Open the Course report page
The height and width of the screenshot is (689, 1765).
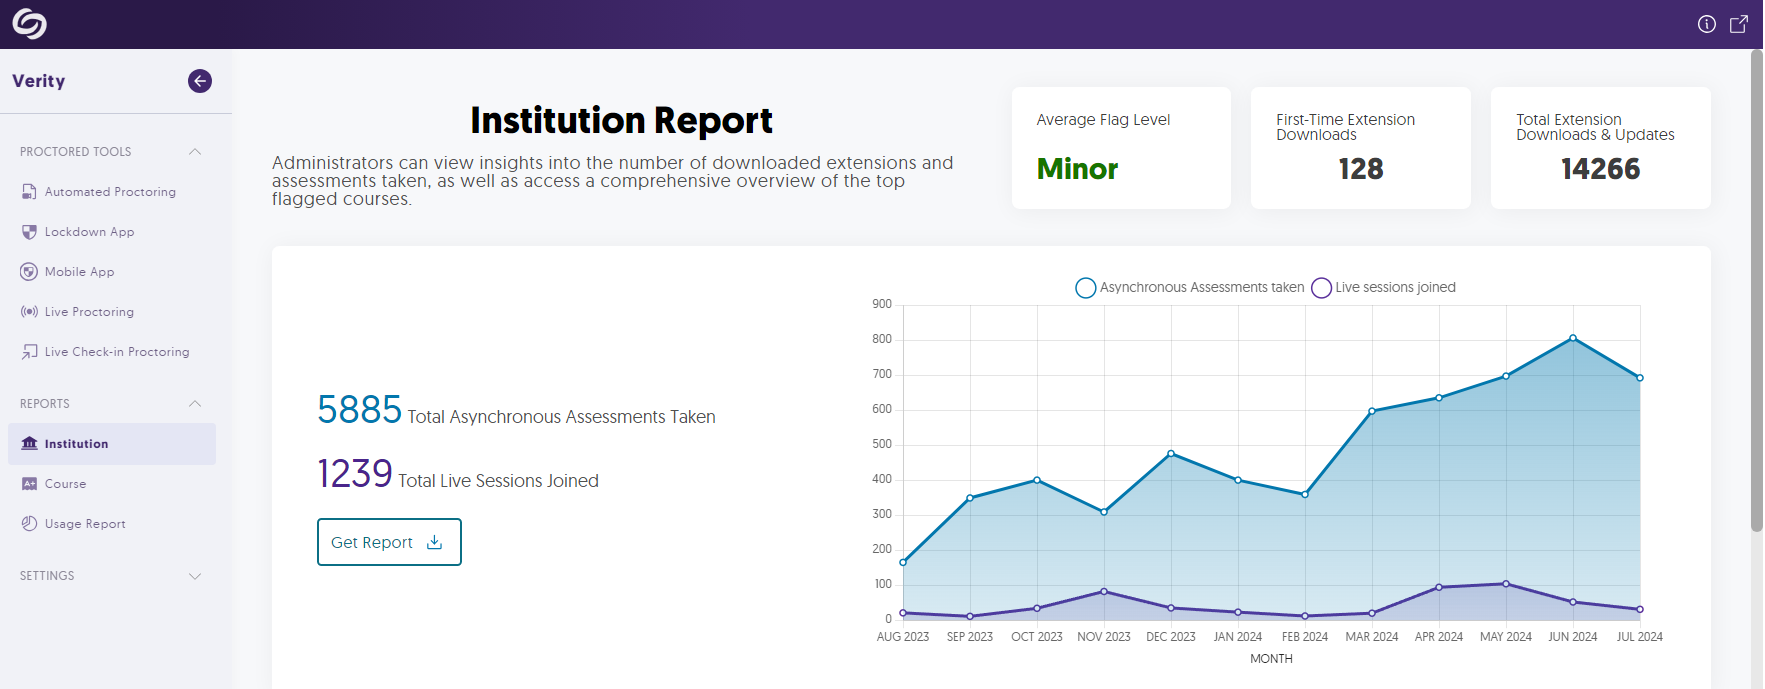click(65, 484)
